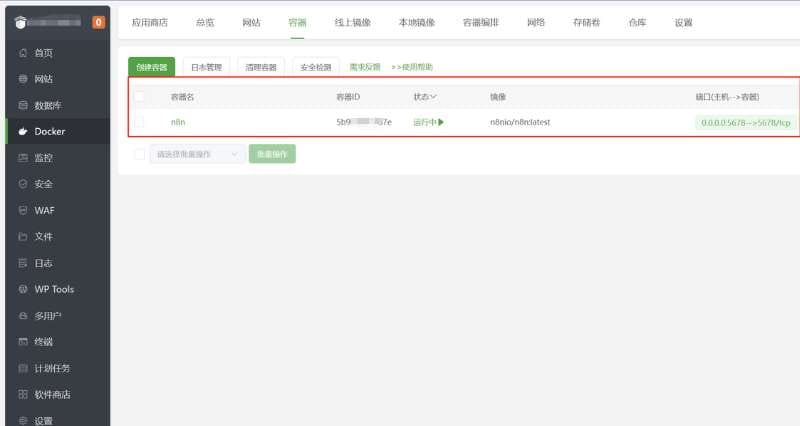Click the green play icon beside 运行中
The image size is (800, 426).
coord(441,122)
